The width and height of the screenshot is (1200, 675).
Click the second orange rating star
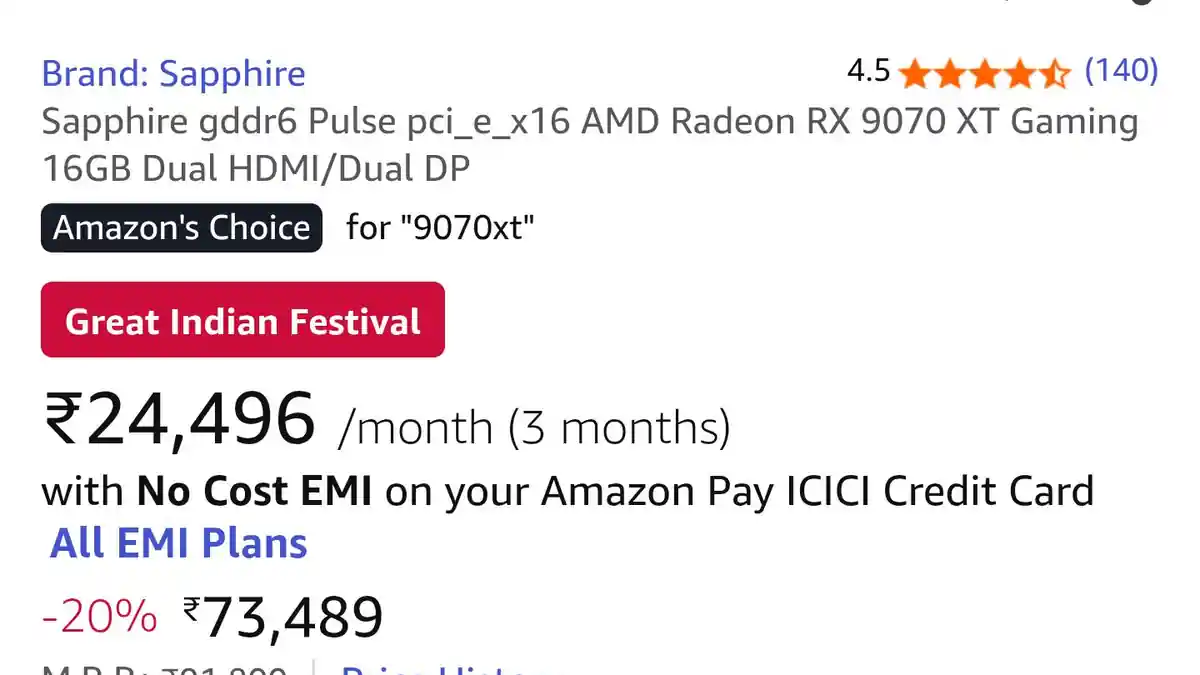(949, 73)
